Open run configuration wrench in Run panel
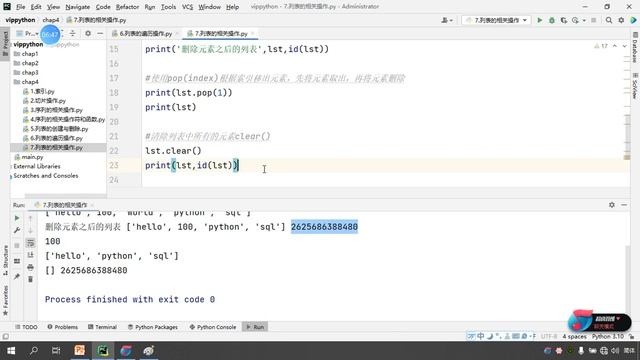This screenshot has width=640, height=360. 17,231
